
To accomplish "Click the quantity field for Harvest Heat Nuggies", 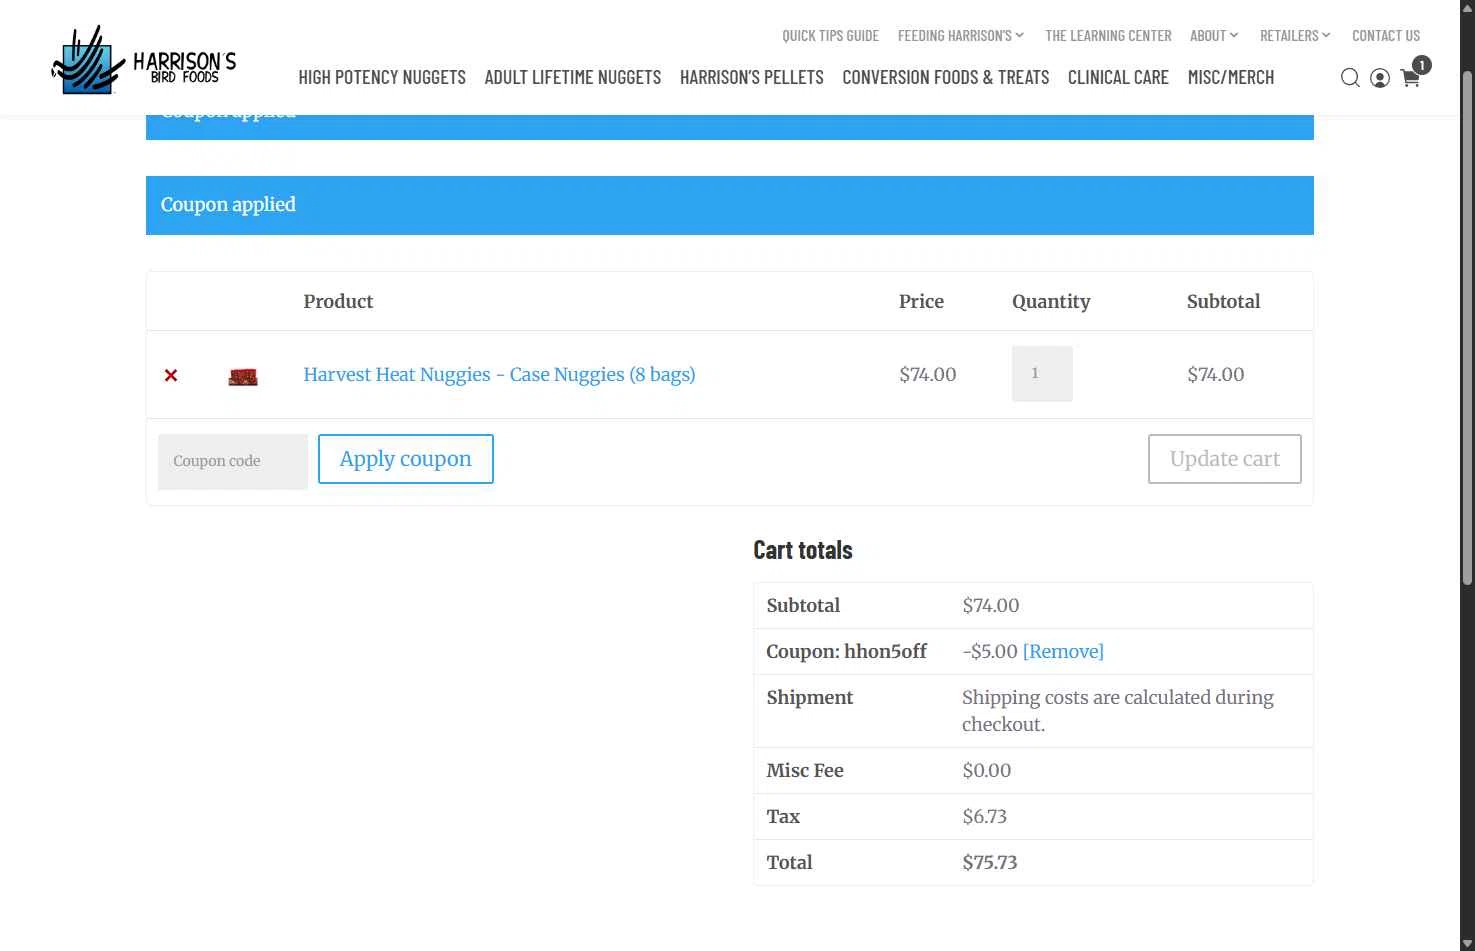I will (1042, 374).
